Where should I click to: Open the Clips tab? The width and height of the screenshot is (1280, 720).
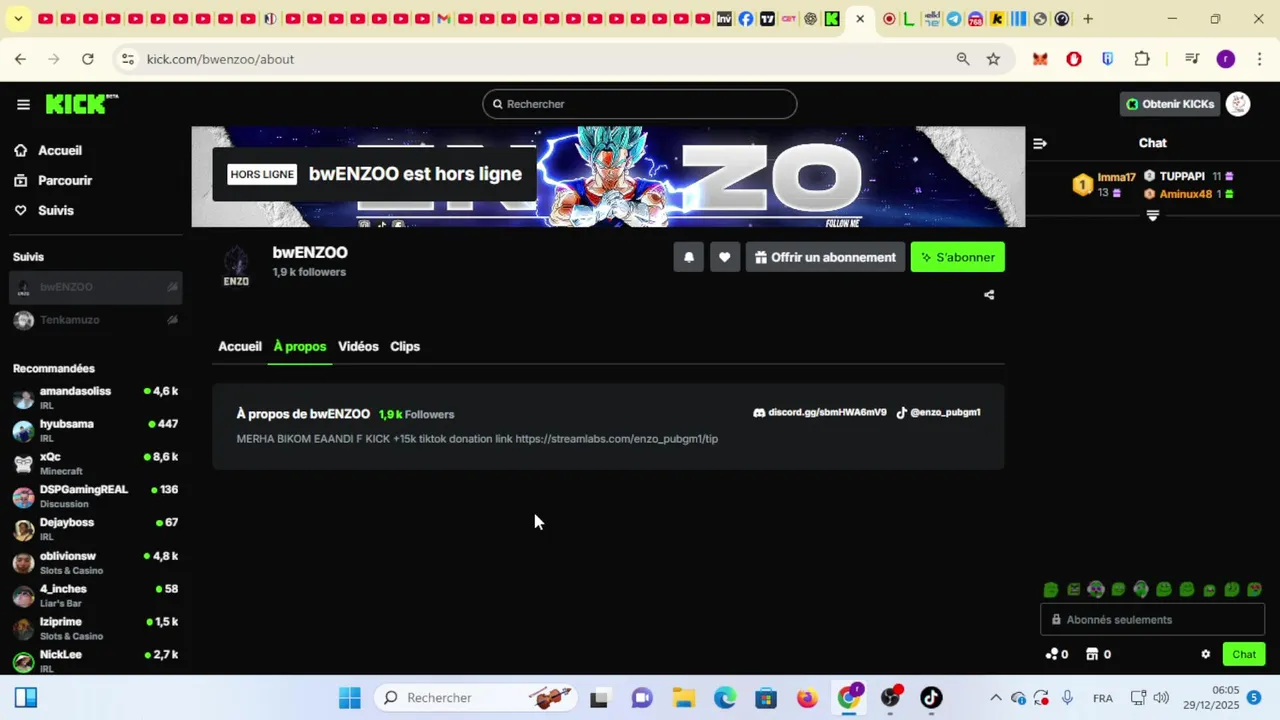[405, 346]
